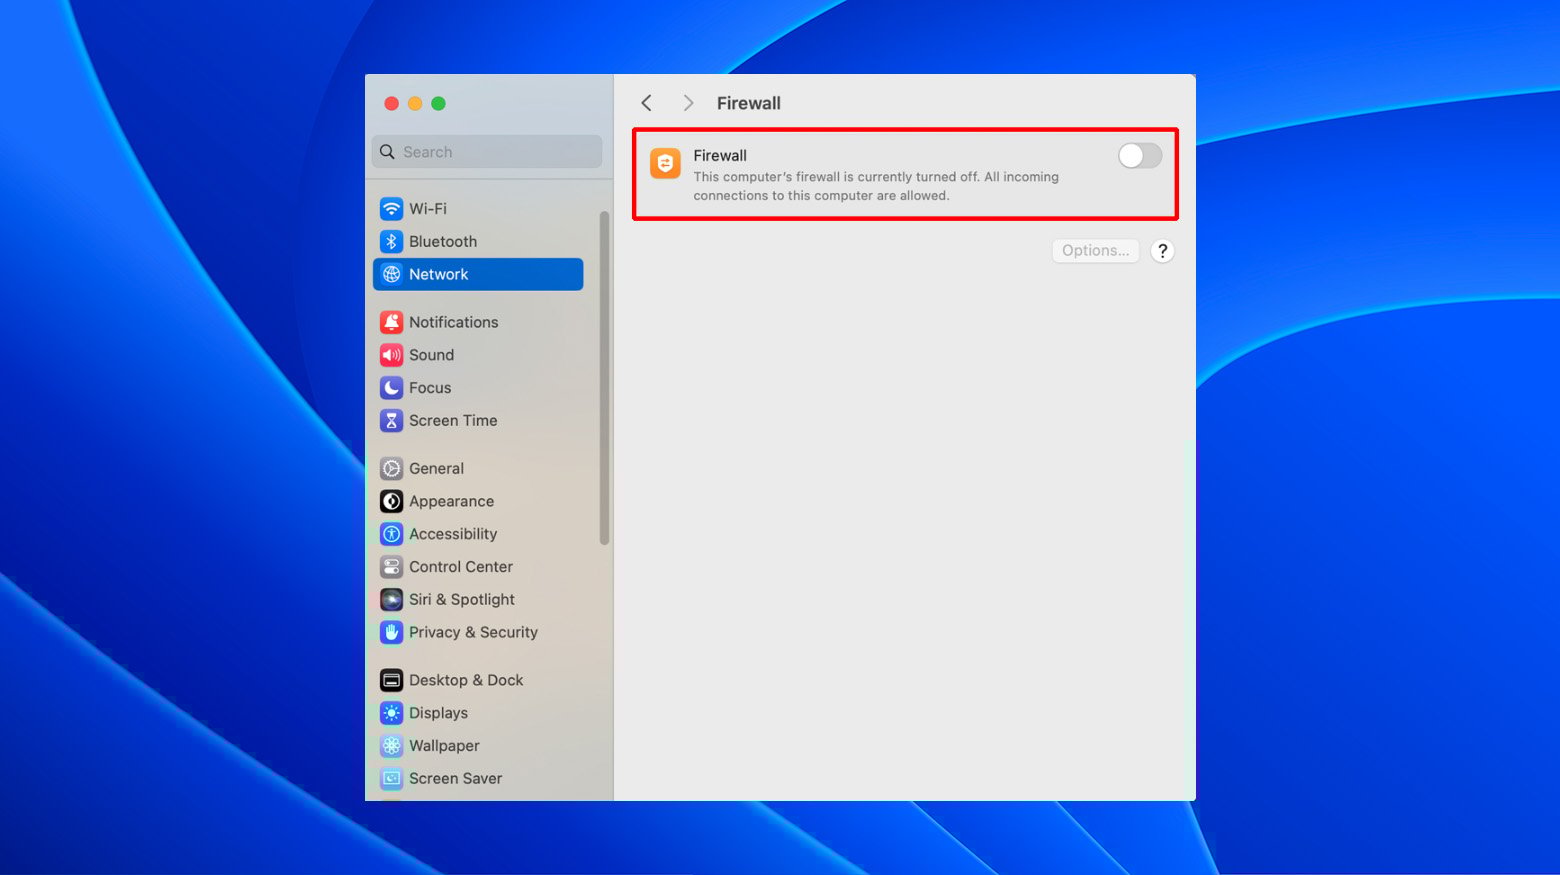This screenshot has height=875, width=1560.
Task: Go forward with the right chevron
Action: (x=688, y=103)
